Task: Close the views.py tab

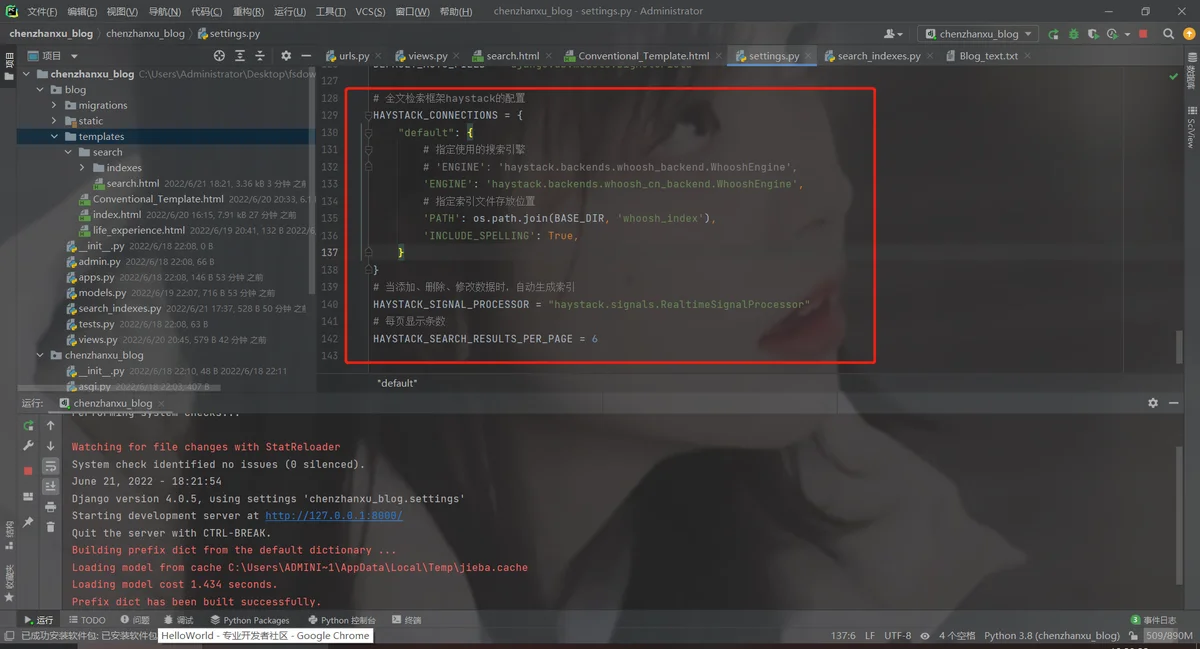Action: coord(455,56)
